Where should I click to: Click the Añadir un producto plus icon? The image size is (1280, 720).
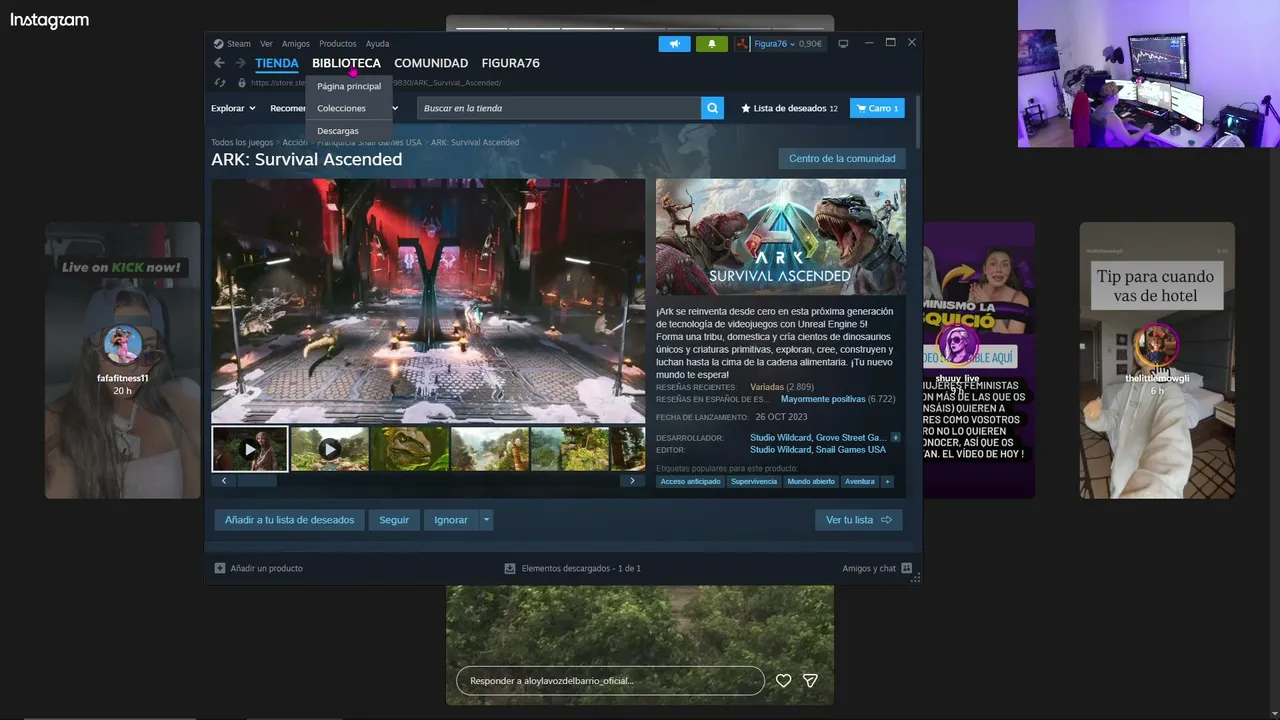[x=220, y=568]
